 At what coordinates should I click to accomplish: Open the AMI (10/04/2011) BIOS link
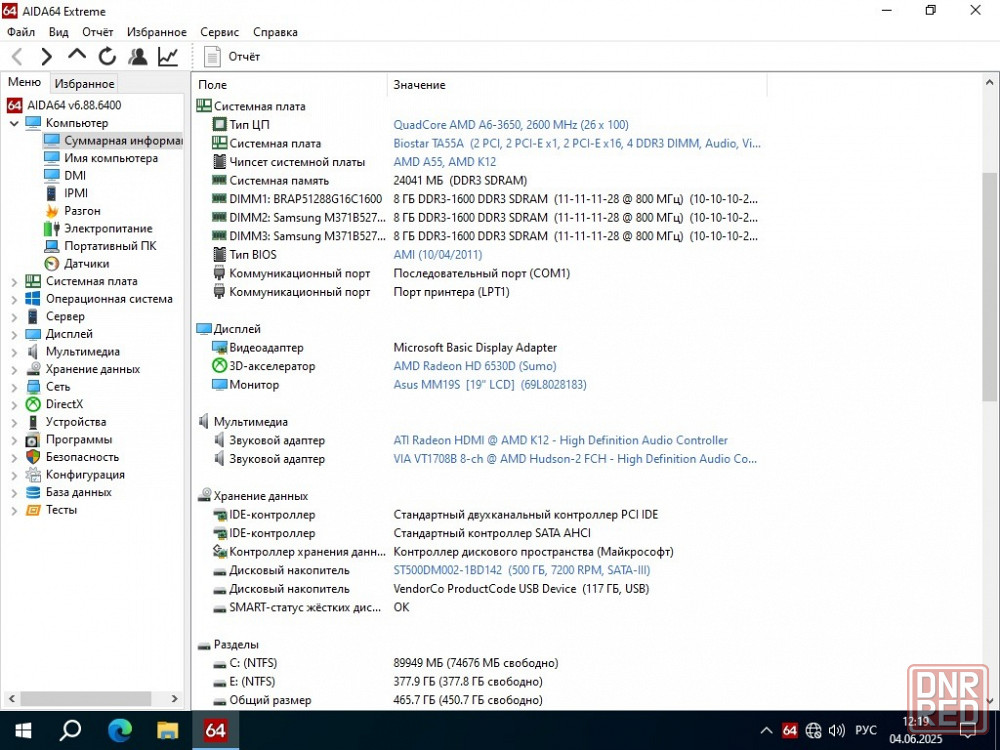[x=438, y=254]
